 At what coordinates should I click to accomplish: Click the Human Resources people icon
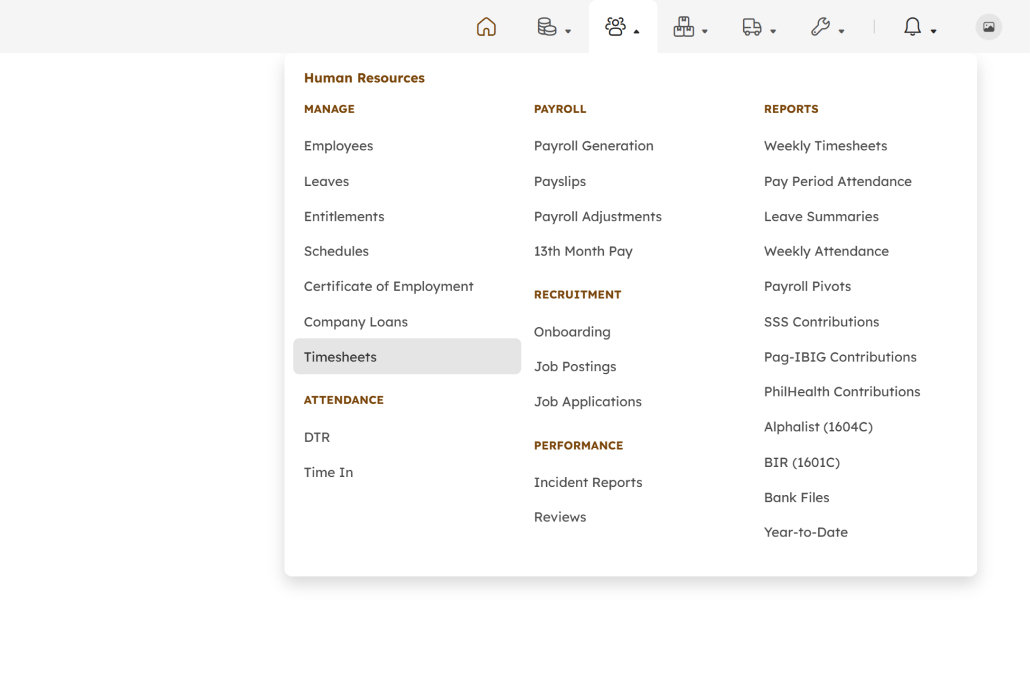tap(615, 27)
